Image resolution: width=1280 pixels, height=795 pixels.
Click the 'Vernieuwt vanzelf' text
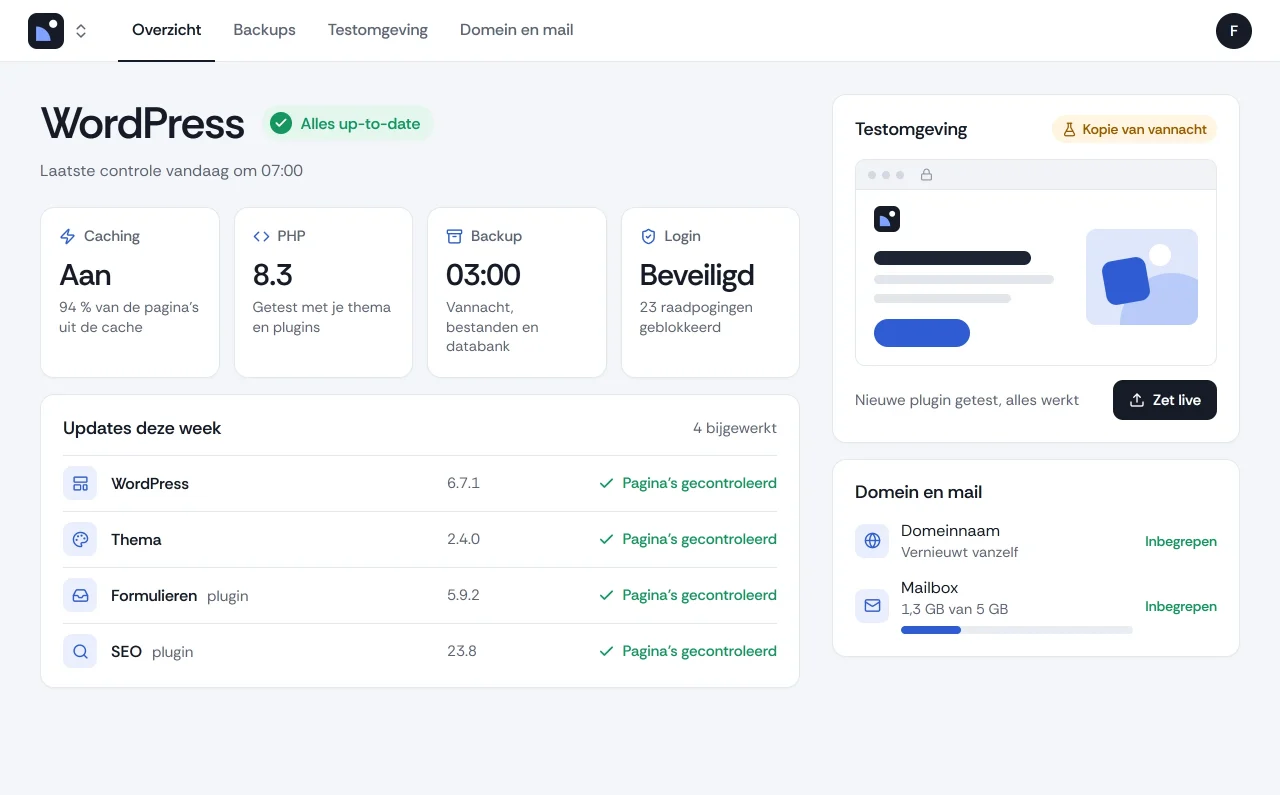[x=959, y=552]
